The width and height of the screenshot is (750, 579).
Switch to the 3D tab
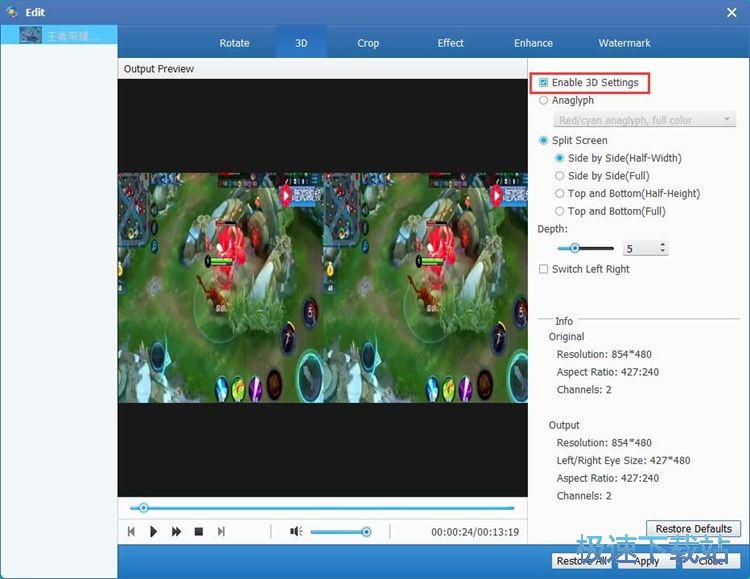301,43
